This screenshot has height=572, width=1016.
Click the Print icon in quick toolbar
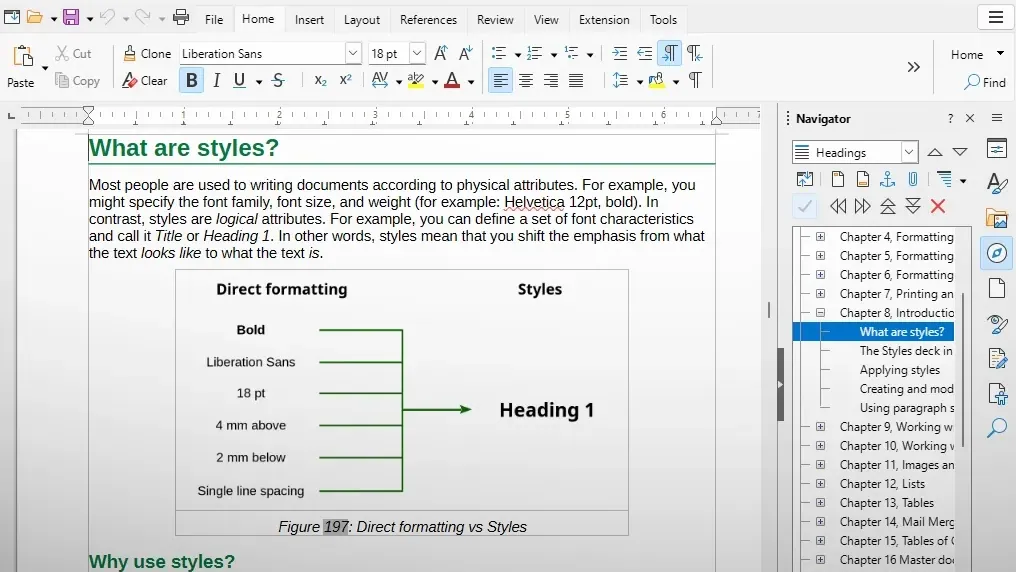(x=181, y=17)
